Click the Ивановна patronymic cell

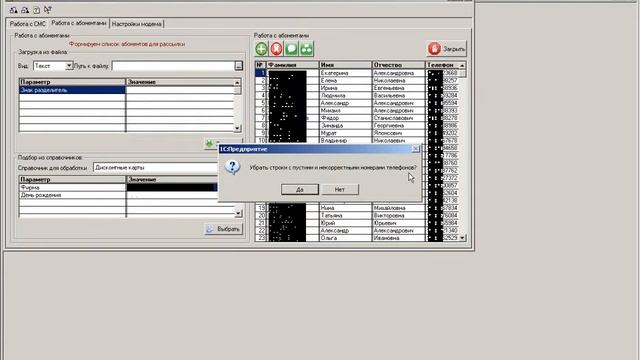coord(398,238)
